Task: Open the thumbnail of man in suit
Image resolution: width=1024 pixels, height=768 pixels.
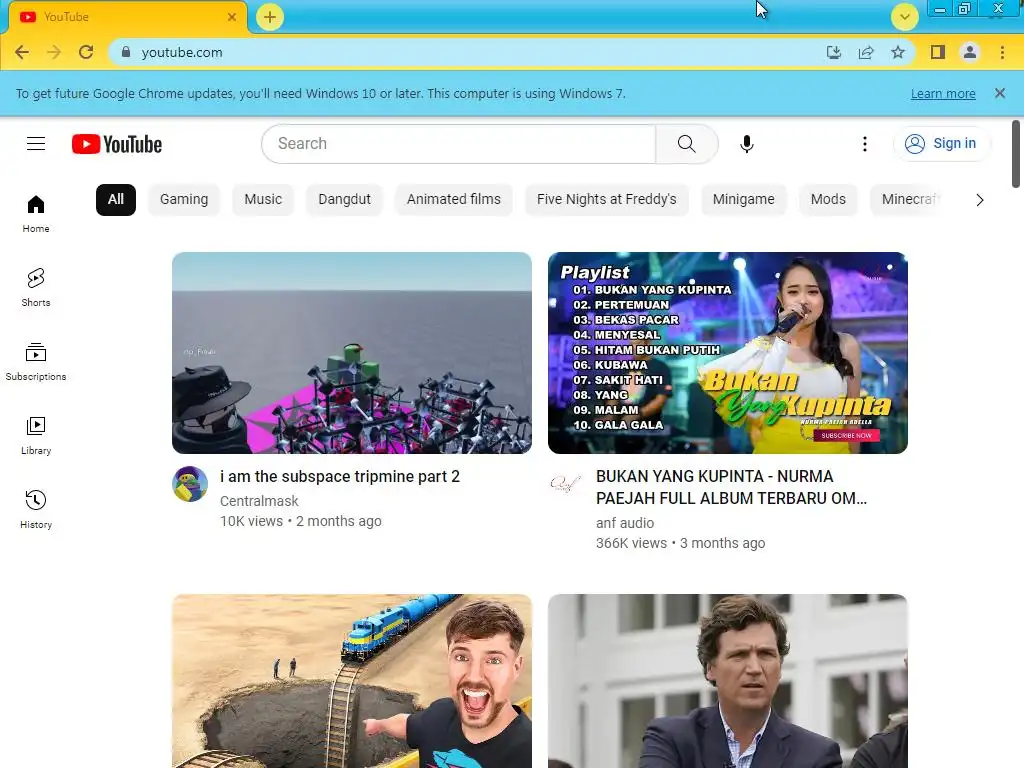Action: click(x=728, y=680)
